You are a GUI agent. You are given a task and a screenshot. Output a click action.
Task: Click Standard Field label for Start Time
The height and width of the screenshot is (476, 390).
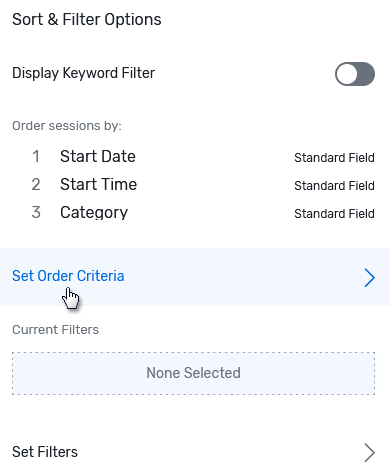point(334,186)
